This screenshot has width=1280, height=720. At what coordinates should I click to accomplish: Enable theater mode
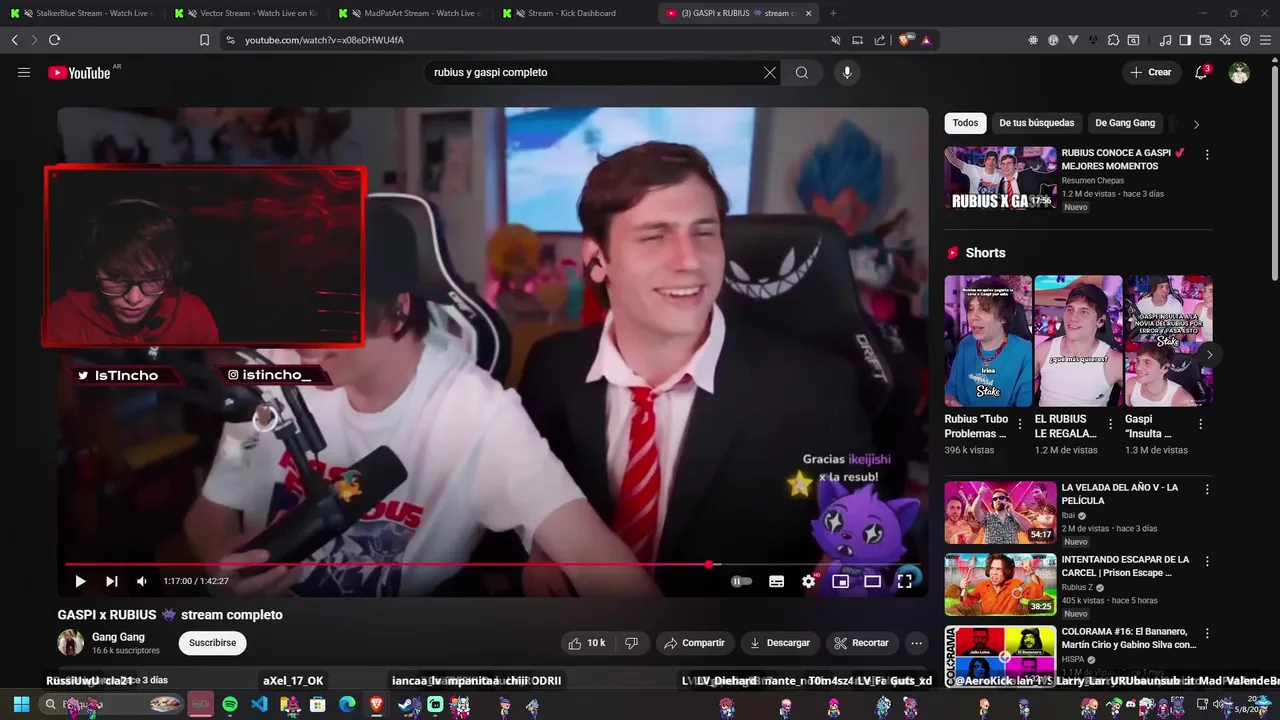click(873, 581)
